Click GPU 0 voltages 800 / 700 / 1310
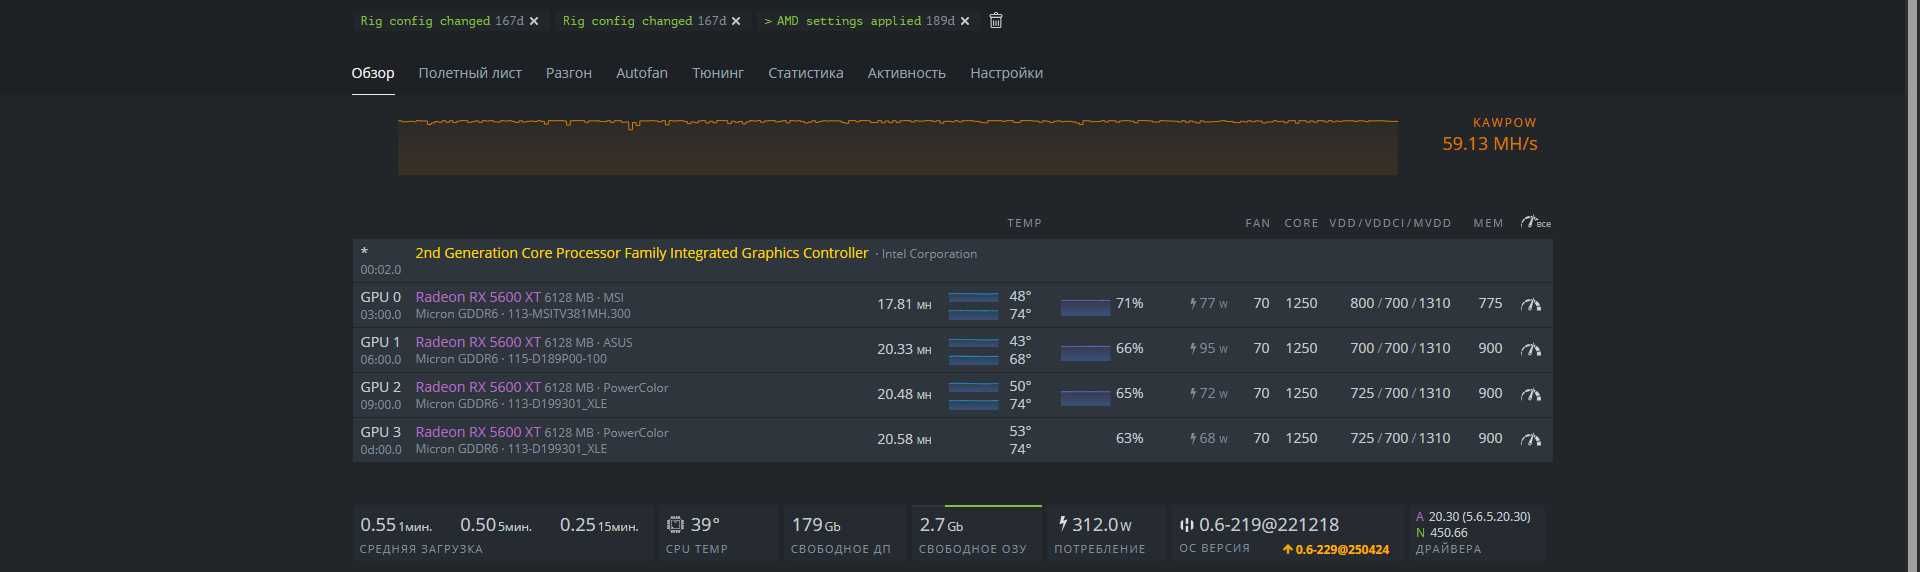 [x=1400, y=303]
